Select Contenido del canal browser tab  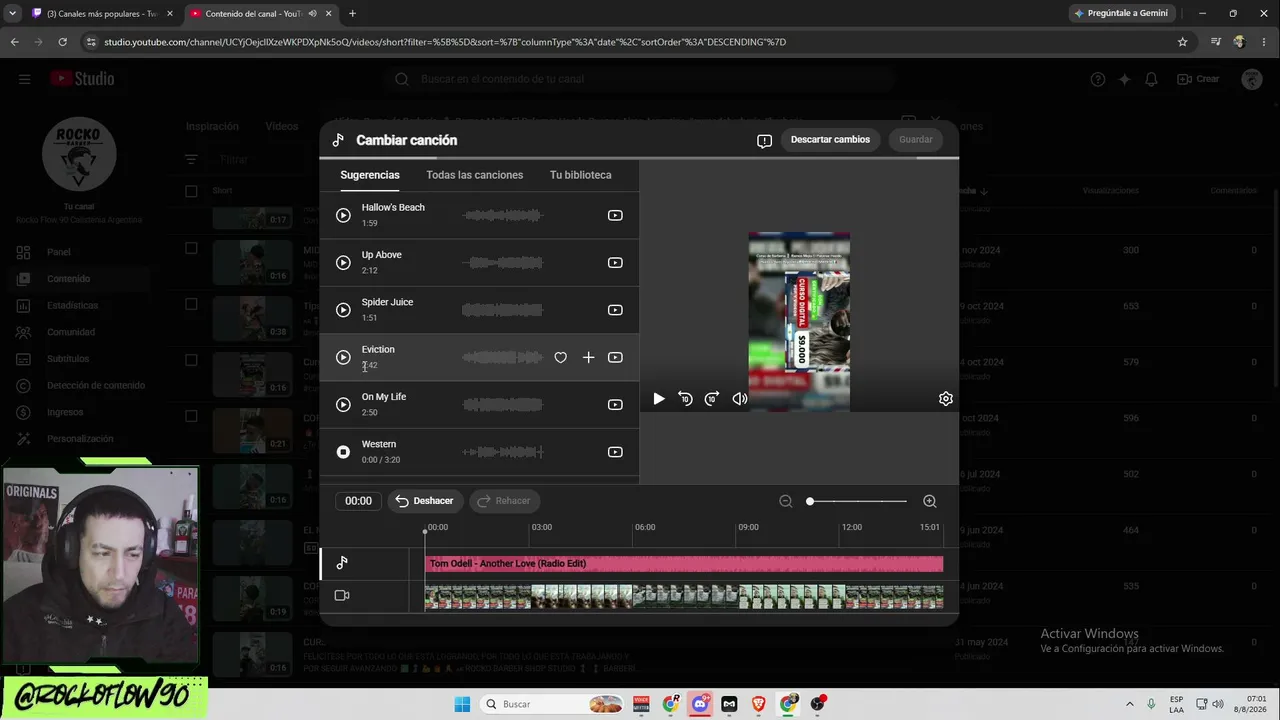coord(260,14)
